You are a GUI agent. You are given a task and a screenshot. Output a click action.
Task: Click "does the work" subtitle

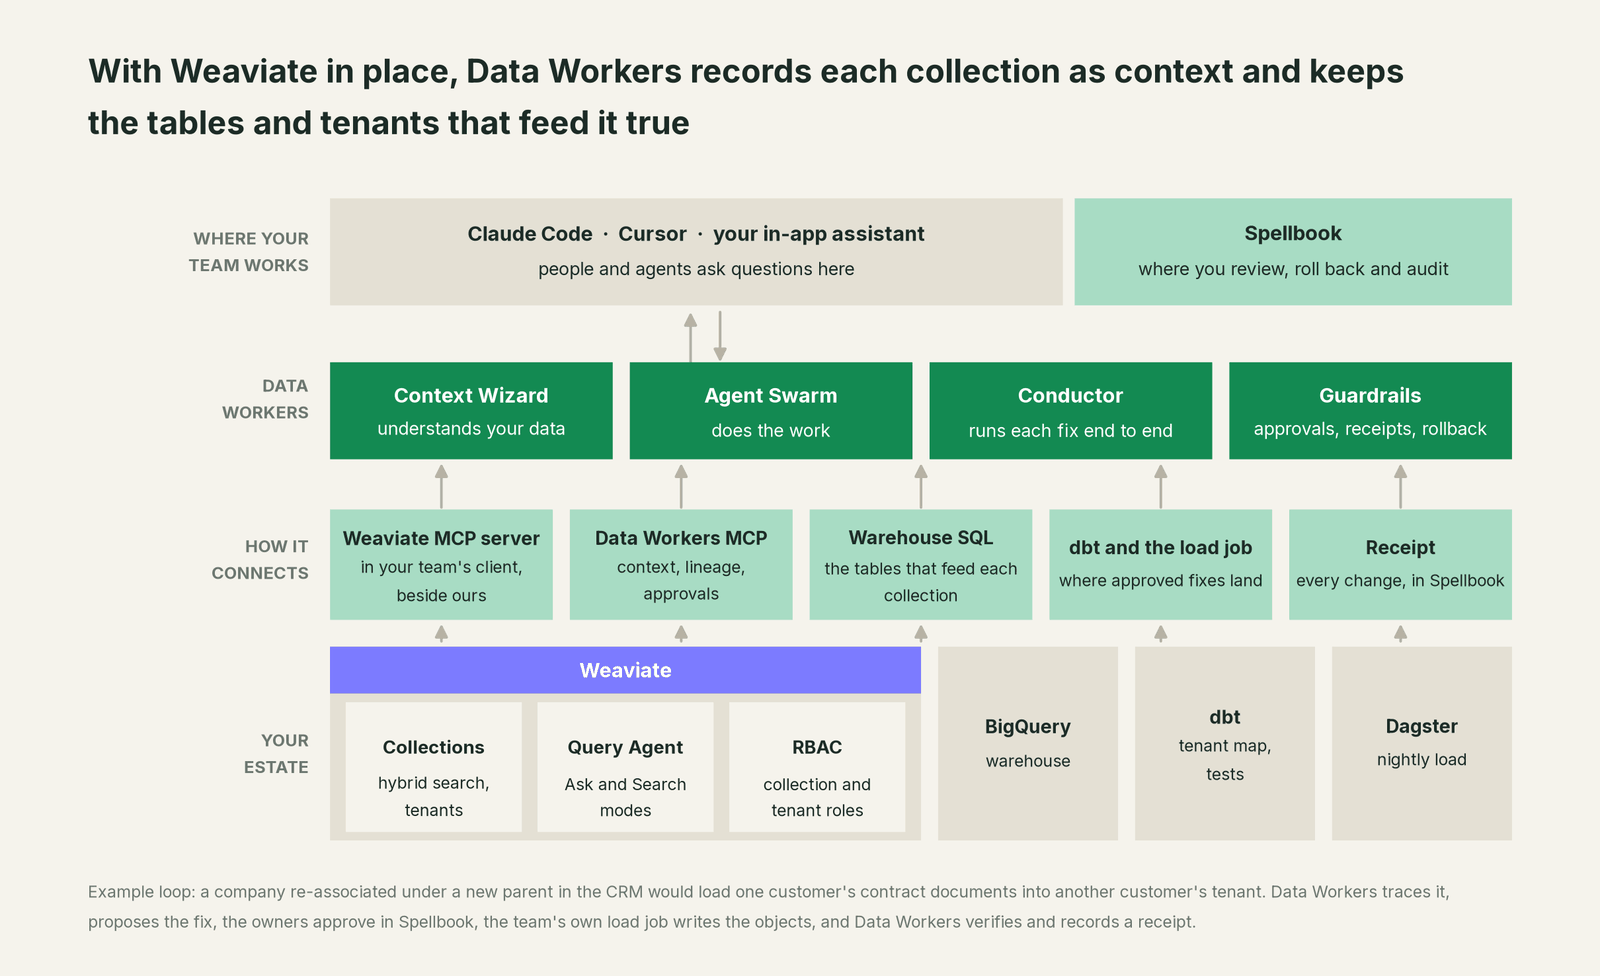pos(771,431)
